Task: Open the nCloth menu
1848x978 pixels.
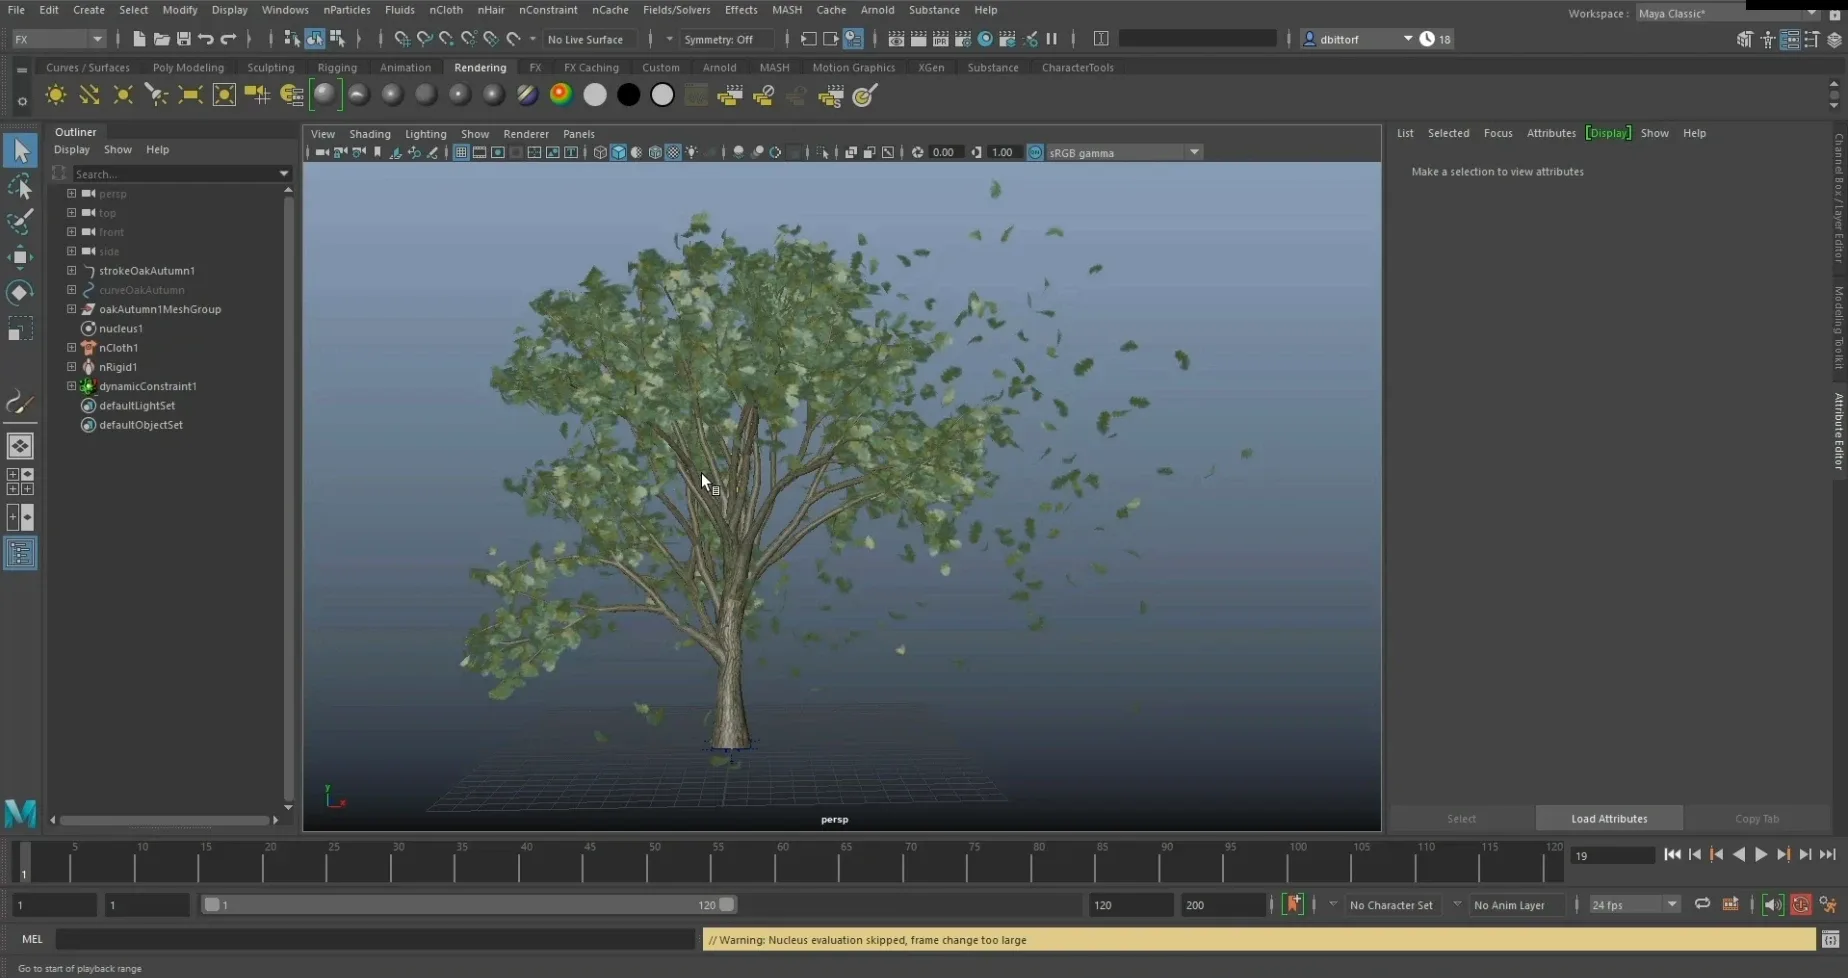Action: [445, 10]
